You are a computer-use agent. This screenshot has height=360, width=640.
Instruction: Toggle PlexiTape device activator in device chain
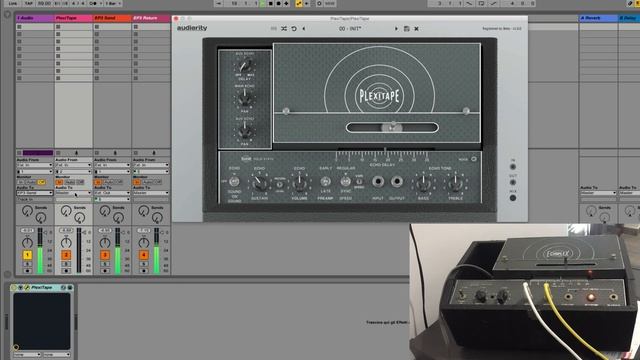(x=14, y=287)
